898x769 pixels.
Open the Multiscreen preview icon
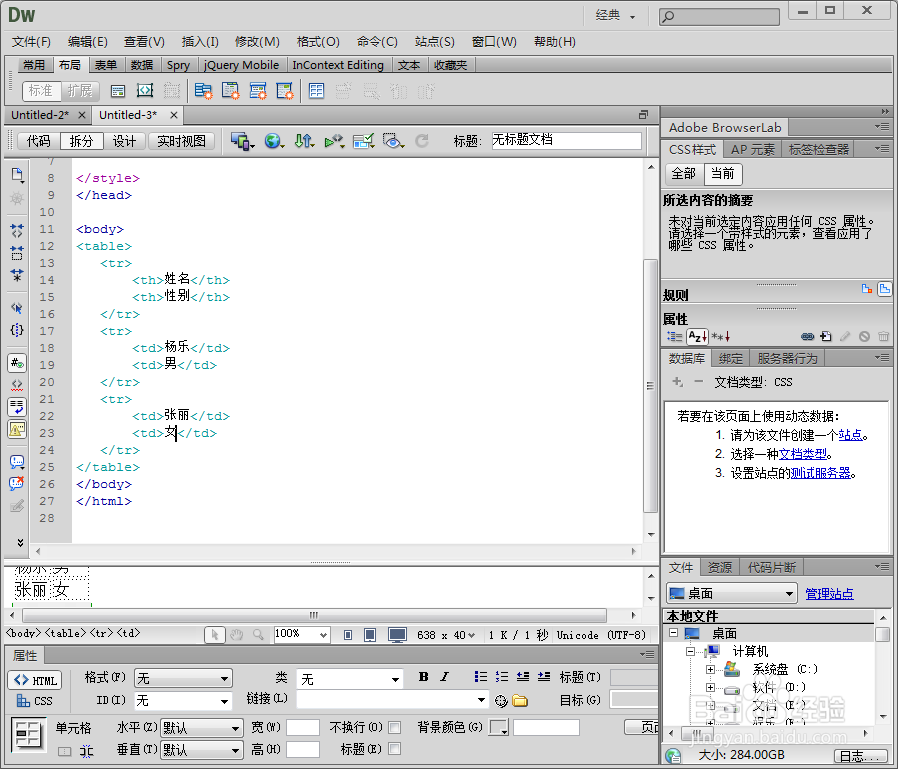[x=243, y=140]
